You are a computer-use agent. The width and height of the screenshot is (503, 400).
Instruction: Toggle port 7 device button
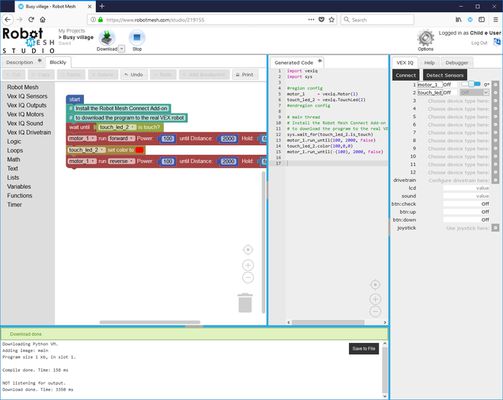495,133
